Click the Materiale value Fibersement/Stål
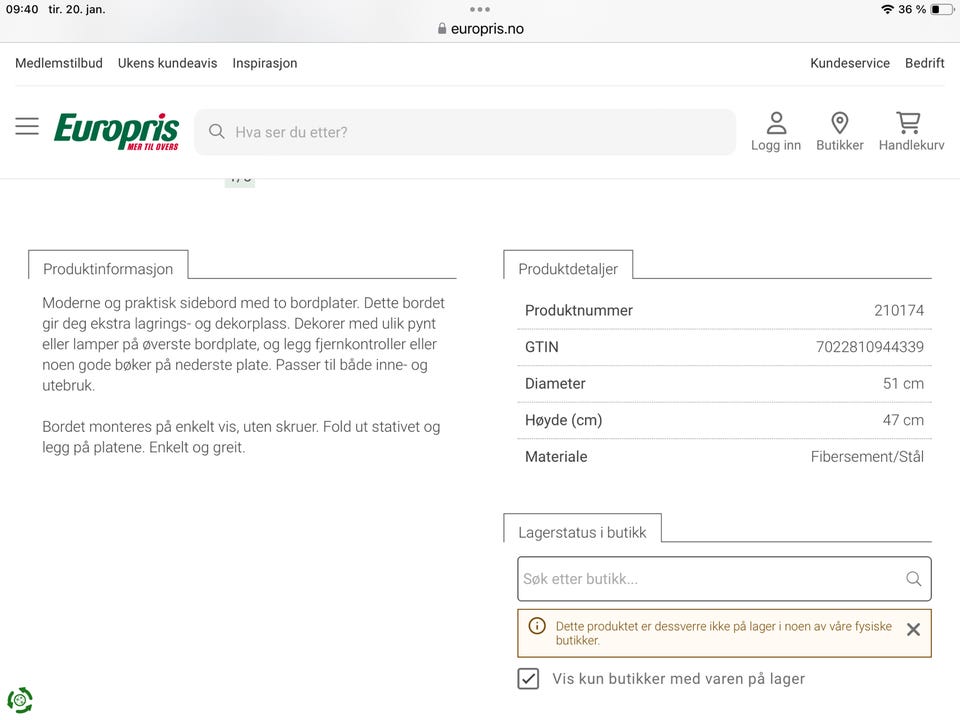Viewport: 960px width, 720px height. click(867, 457)
